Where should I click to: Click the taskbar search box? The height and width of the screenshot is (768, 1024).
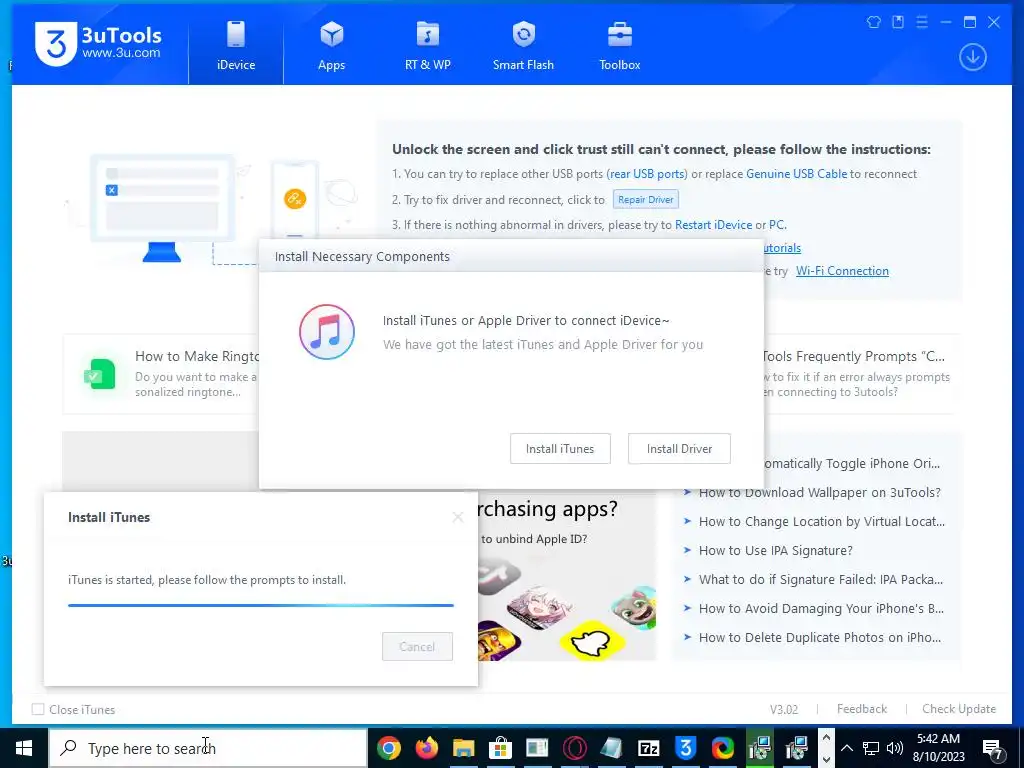(208, 748)
